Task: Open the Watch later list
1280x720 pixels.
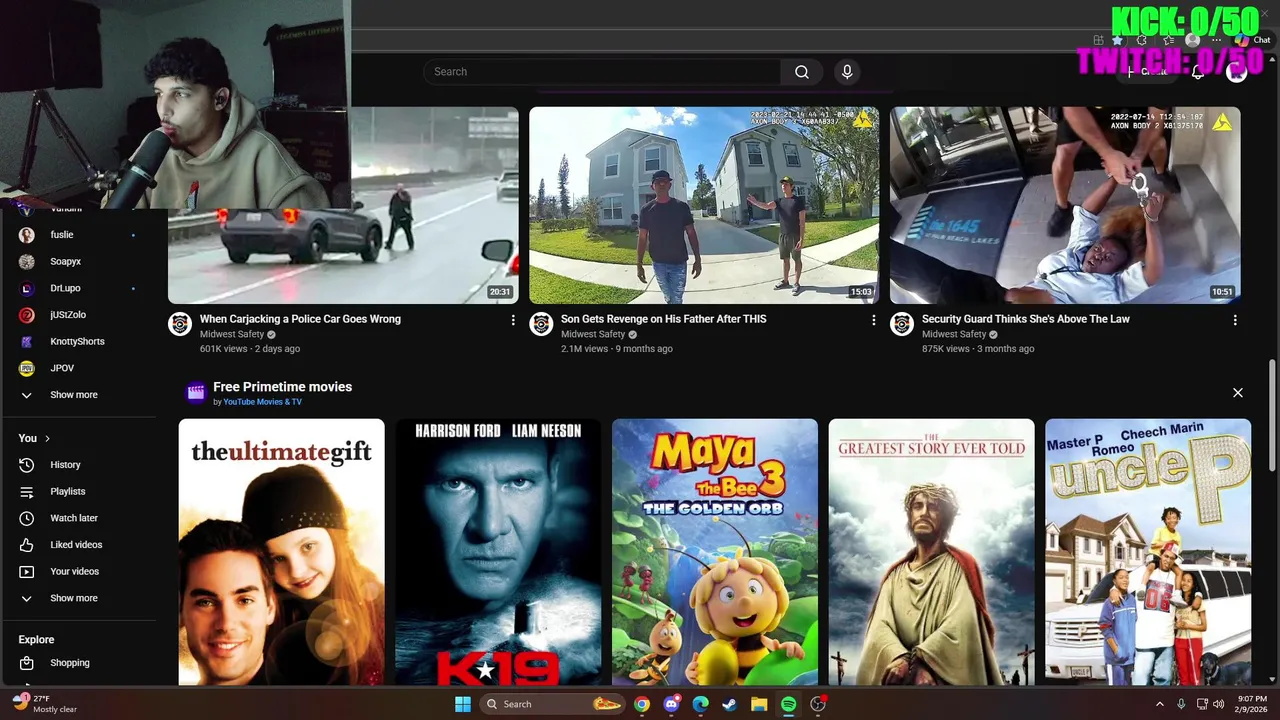Action: (x=74, y=518)
